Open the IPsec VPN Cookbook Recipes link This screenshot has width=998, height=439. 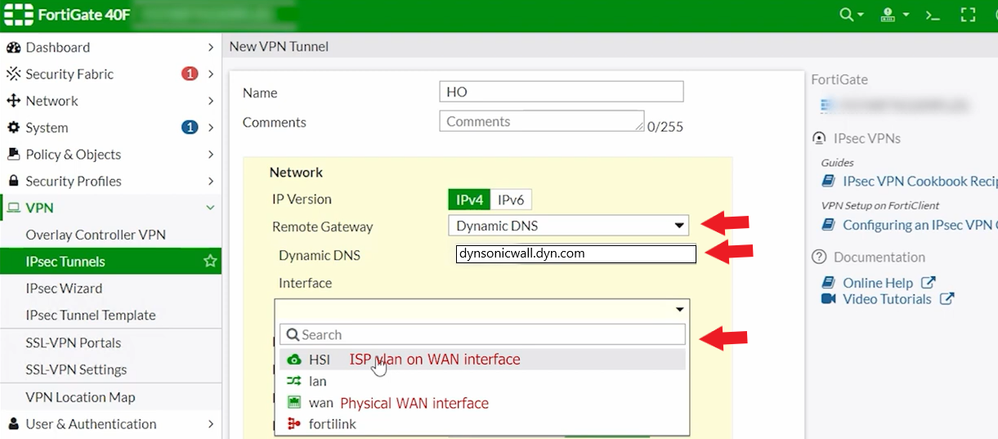920,181
